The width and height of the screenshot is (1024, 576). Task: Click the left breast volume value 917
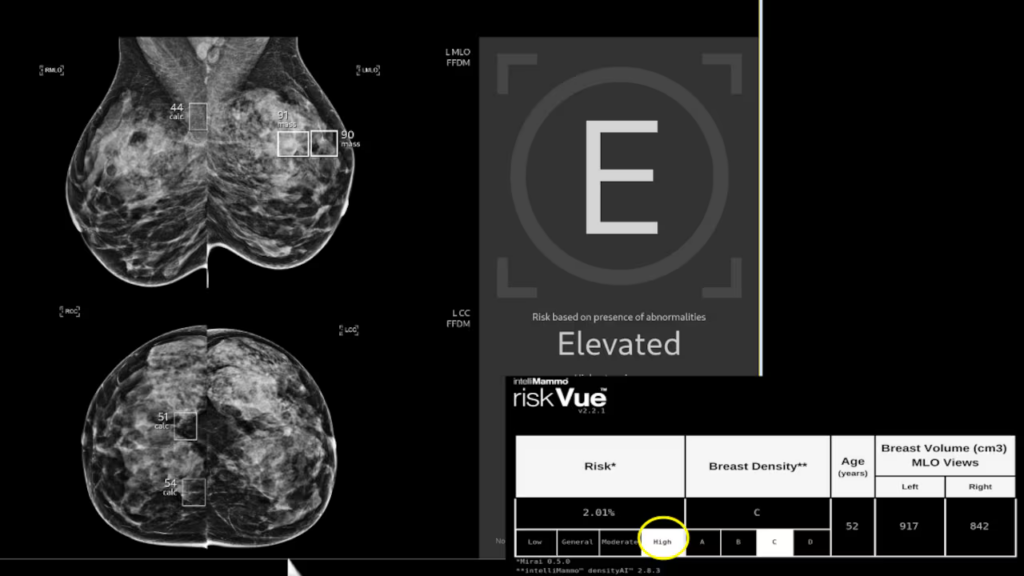click(909, 525)
